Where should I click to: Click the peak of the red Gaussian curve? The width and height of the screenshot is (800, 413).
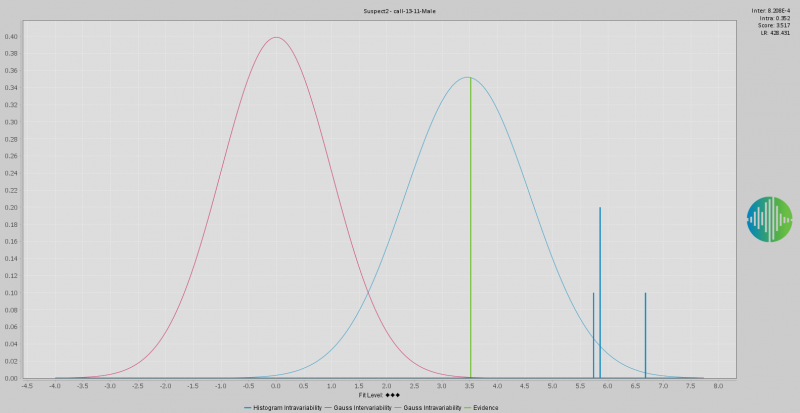pyautogui.click(x=276, y=38)
